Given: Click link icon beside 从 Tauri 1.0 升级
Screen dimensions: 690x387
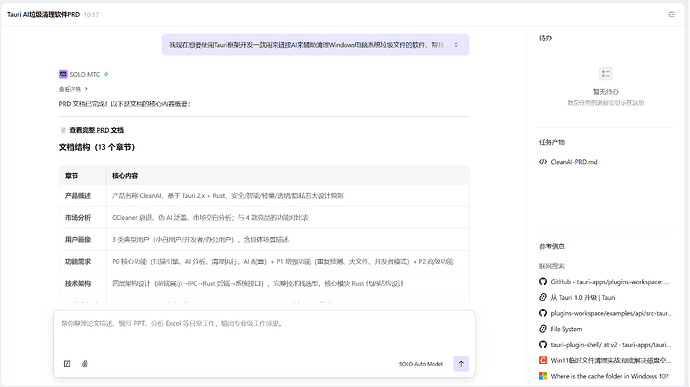Looking at the screenshot, I should tap(543, 298).
